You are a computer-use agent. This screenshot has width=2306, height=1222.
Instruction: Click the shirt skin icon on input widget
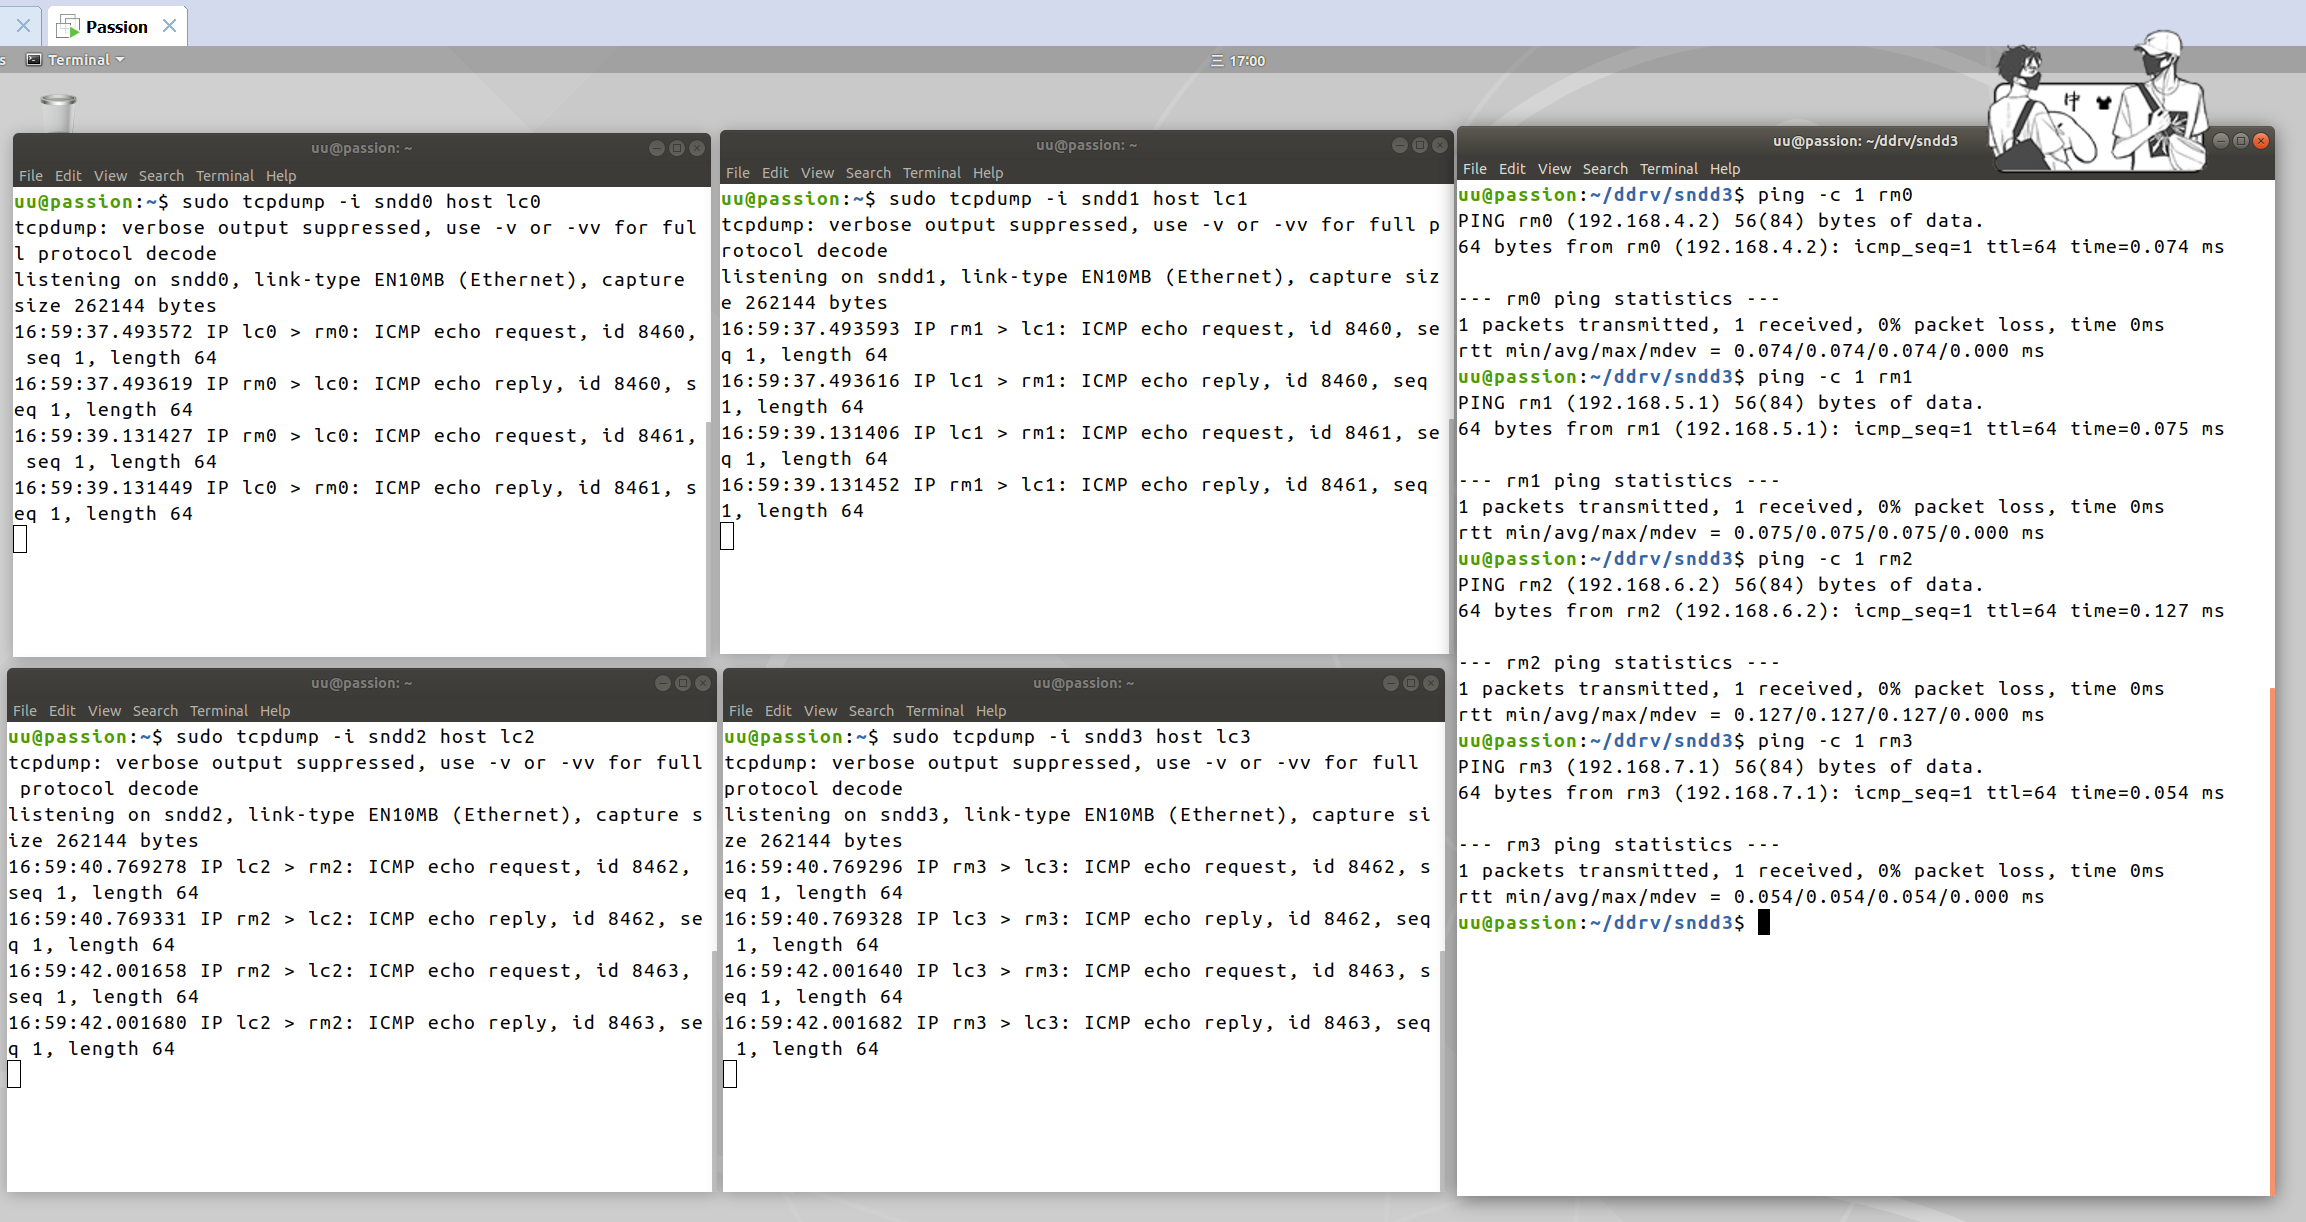coord(2103,102)
